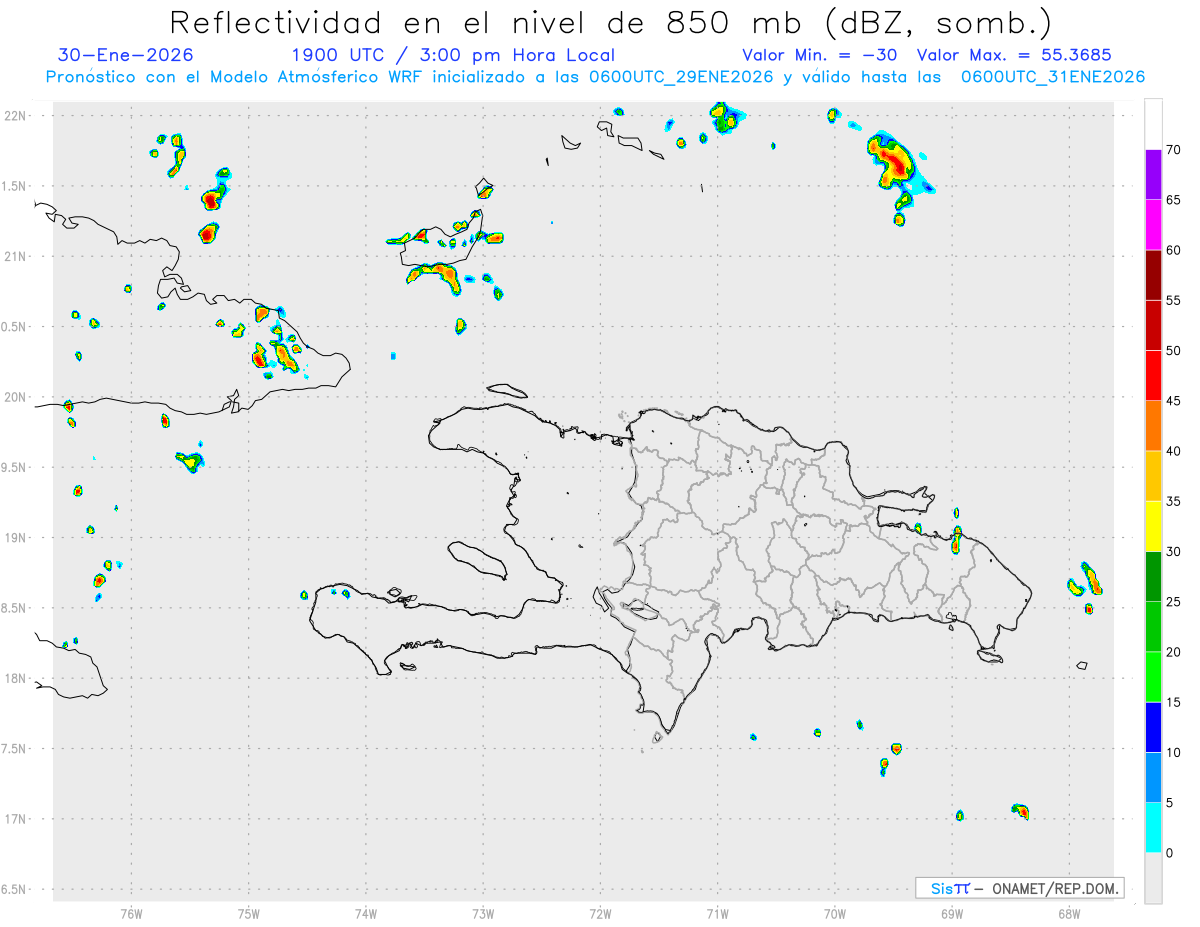Viewport: 1200px width, 927px height.
Task: Pick the purple 65–70 dBZ legend swatch
Action: pos(1153,174)
